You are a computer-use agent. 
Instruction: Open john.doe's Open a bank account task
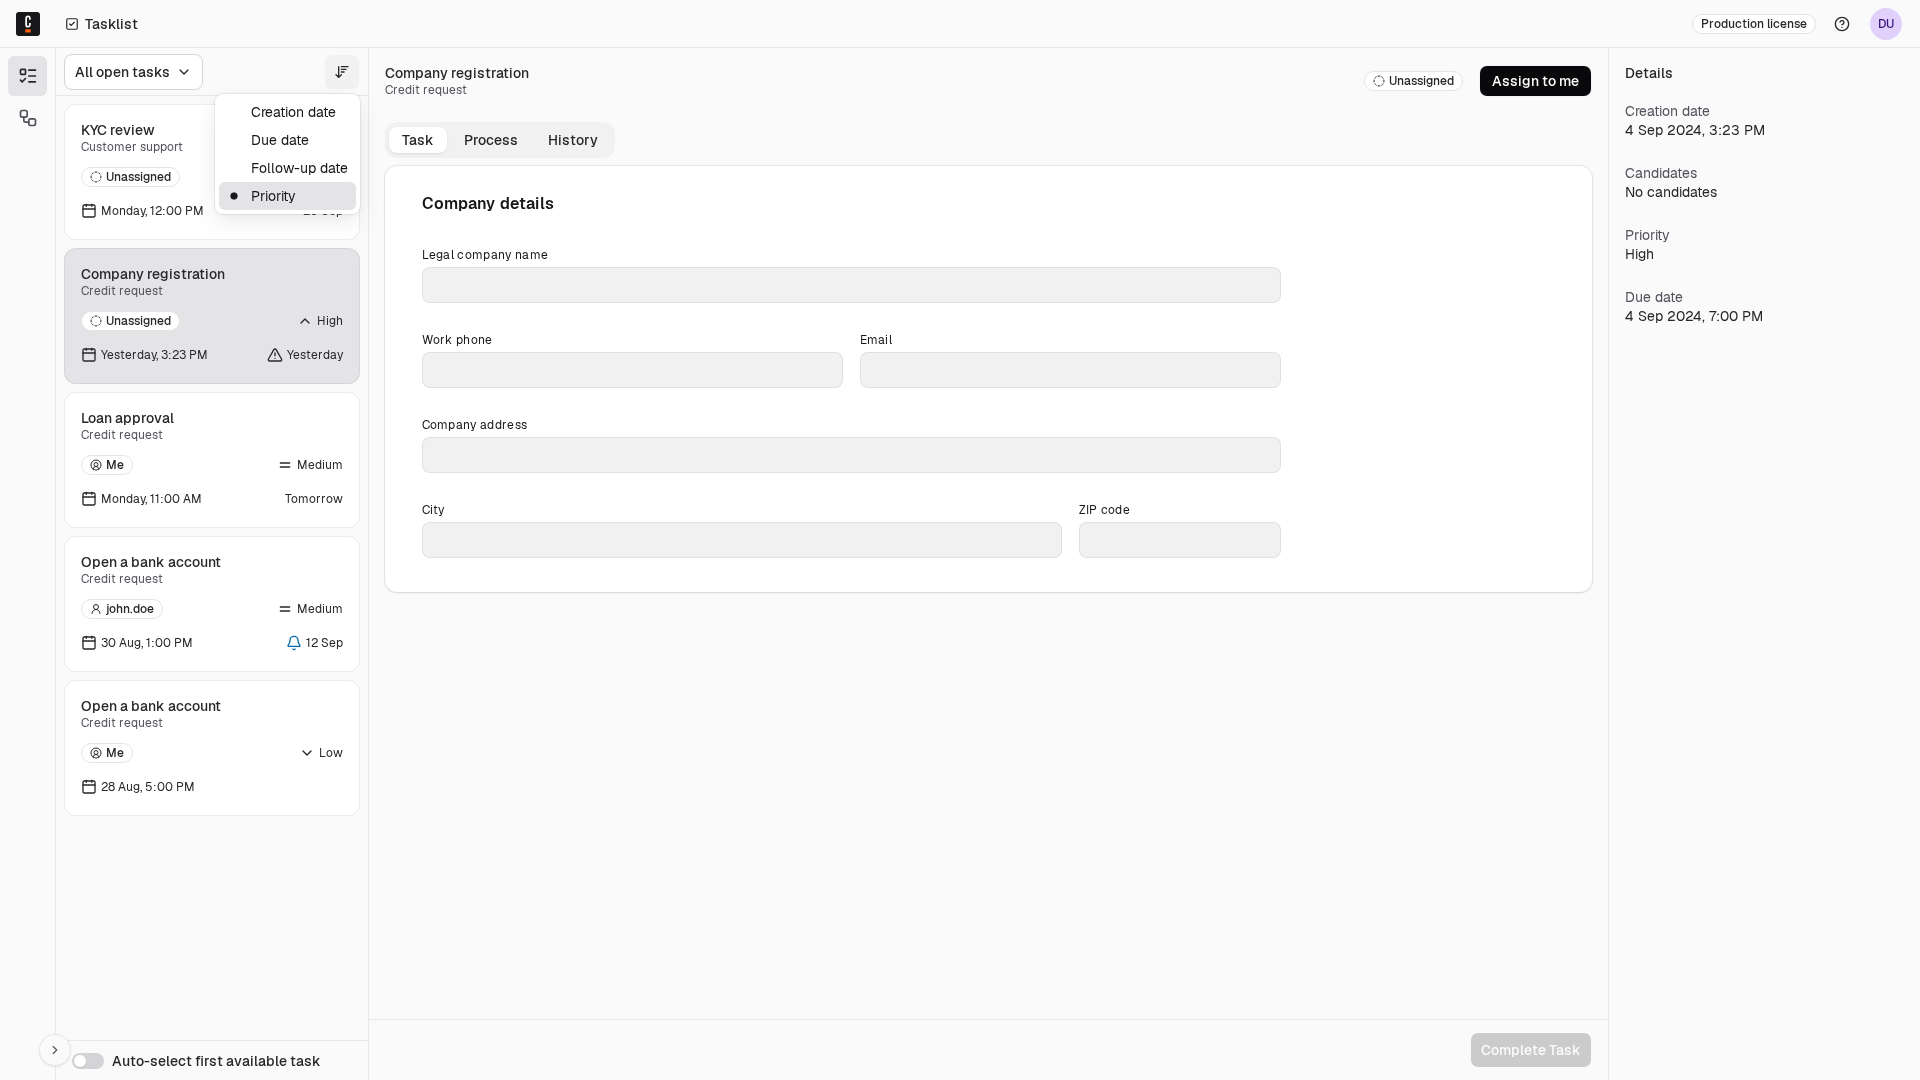coord(212,604)
